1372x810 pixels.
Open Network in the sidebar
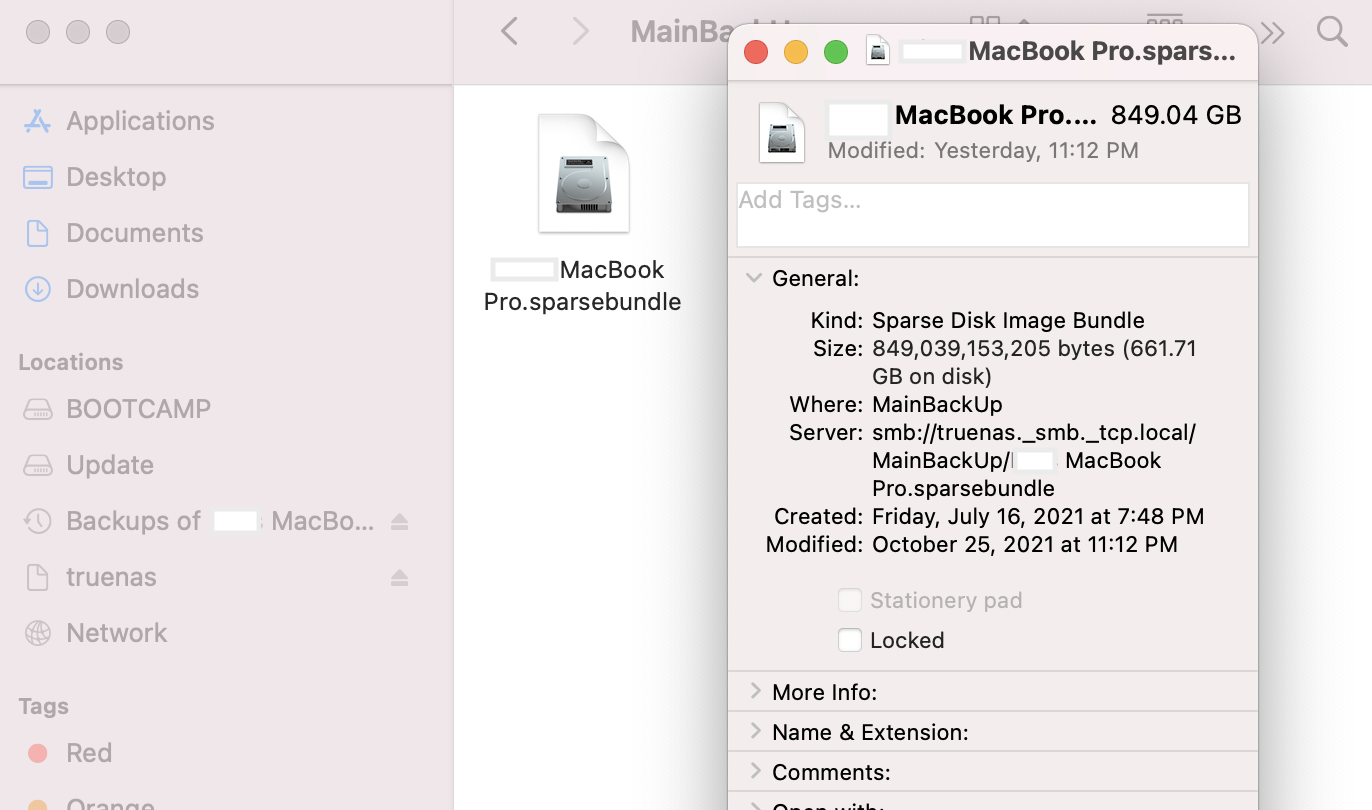pyautogui.click(x=117, y=633)
